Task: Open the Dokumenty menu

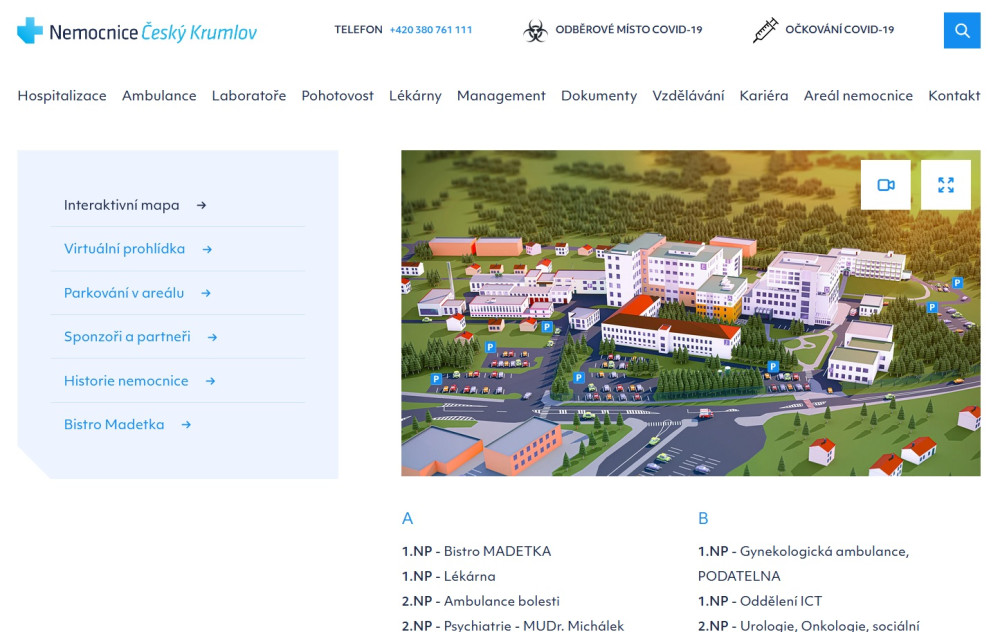Action: pos(599,96)
